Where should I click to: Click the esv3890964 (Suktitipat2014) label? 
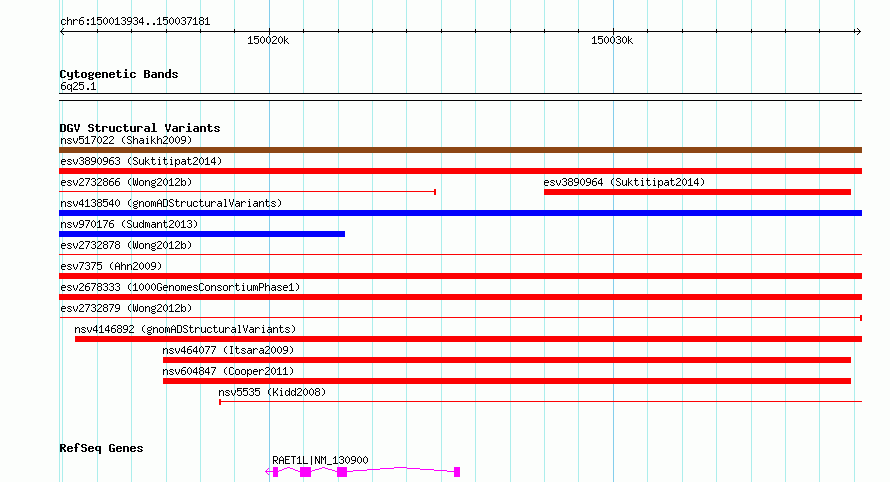pyautogui.click(x=624, y=182)
